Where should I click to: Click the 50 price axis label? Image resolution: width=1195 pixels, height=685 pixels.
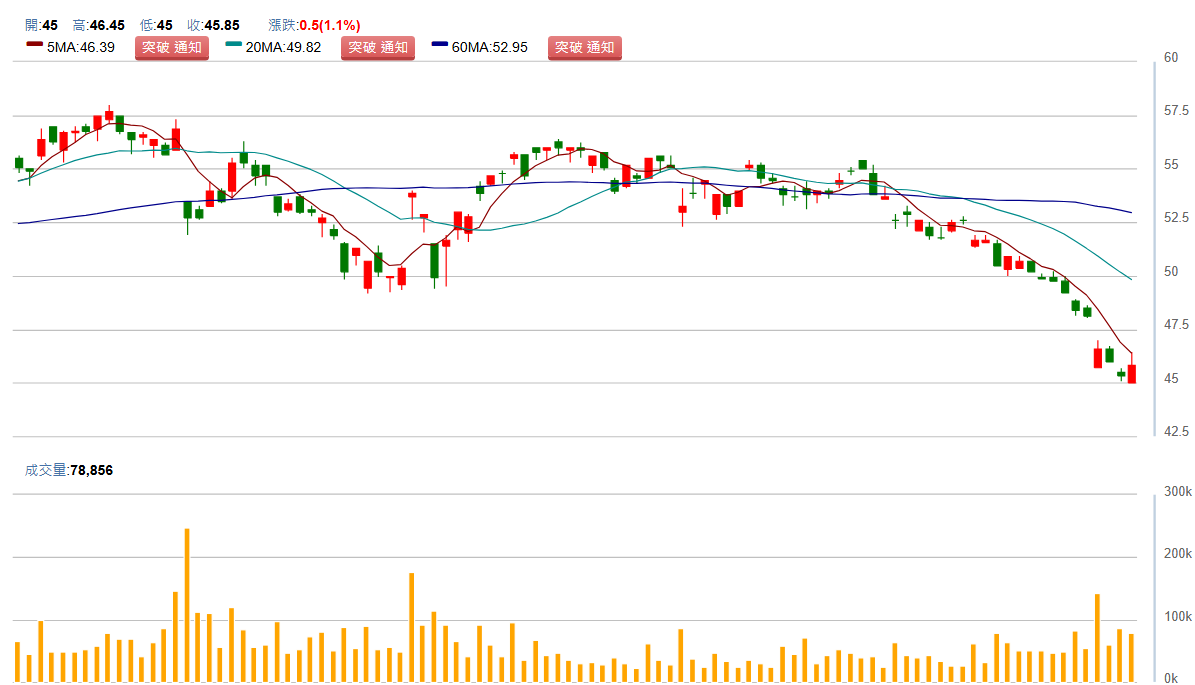tap(1171, 271)
